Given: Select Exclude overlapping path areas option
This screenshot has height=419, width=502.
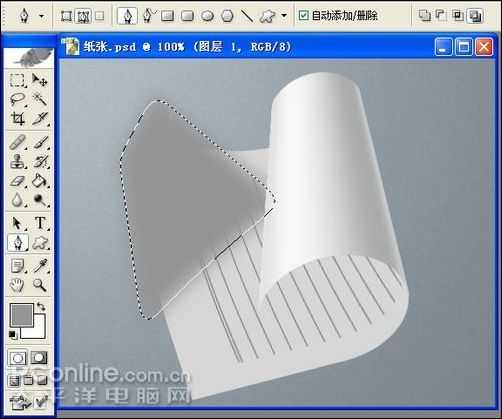Looking at the screenshot, I should (475, 15).
